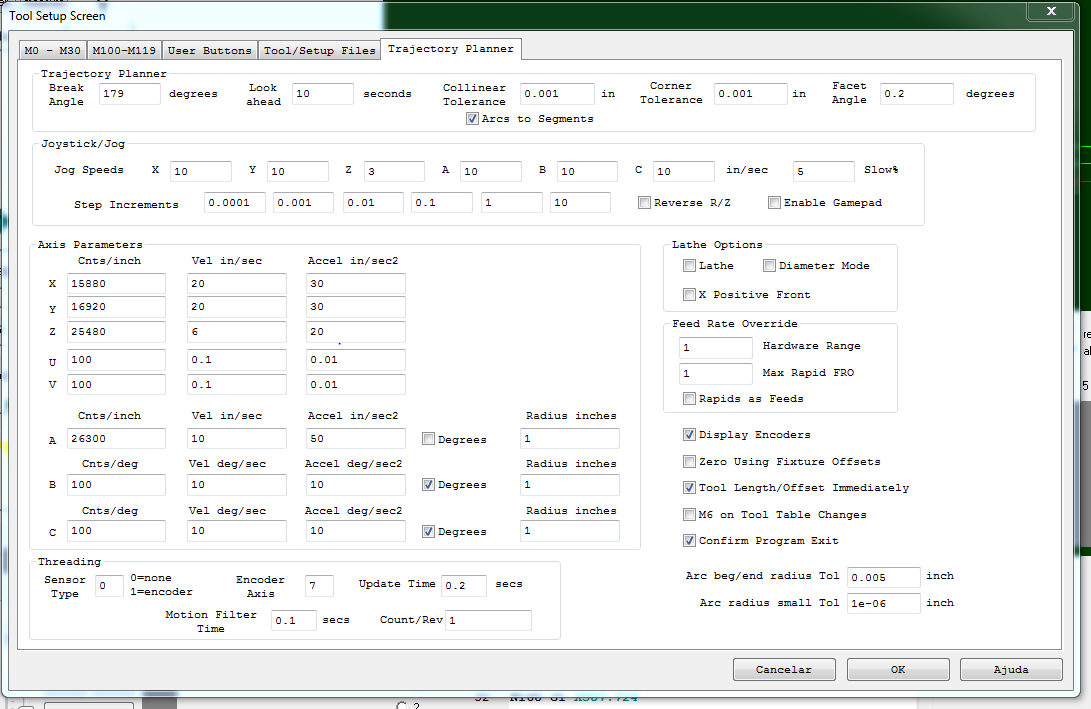Image resolution: width=1091 pixels, height=709 pixels.
Task: Check Zero Using Fixture Offsets
Action: 690,462
